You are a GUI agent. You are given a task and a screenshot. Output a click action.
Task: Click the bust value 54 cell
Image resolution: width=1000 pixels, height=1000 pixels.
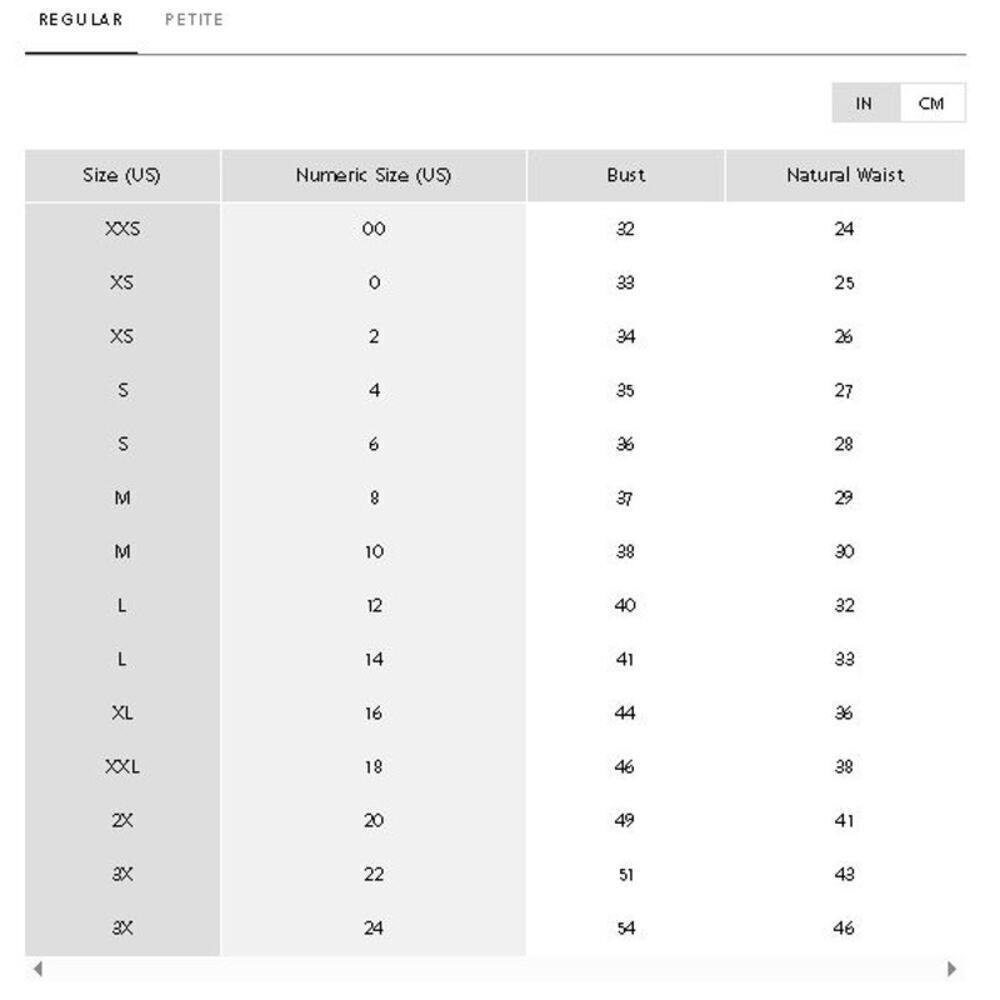click(x=626, y=928)
